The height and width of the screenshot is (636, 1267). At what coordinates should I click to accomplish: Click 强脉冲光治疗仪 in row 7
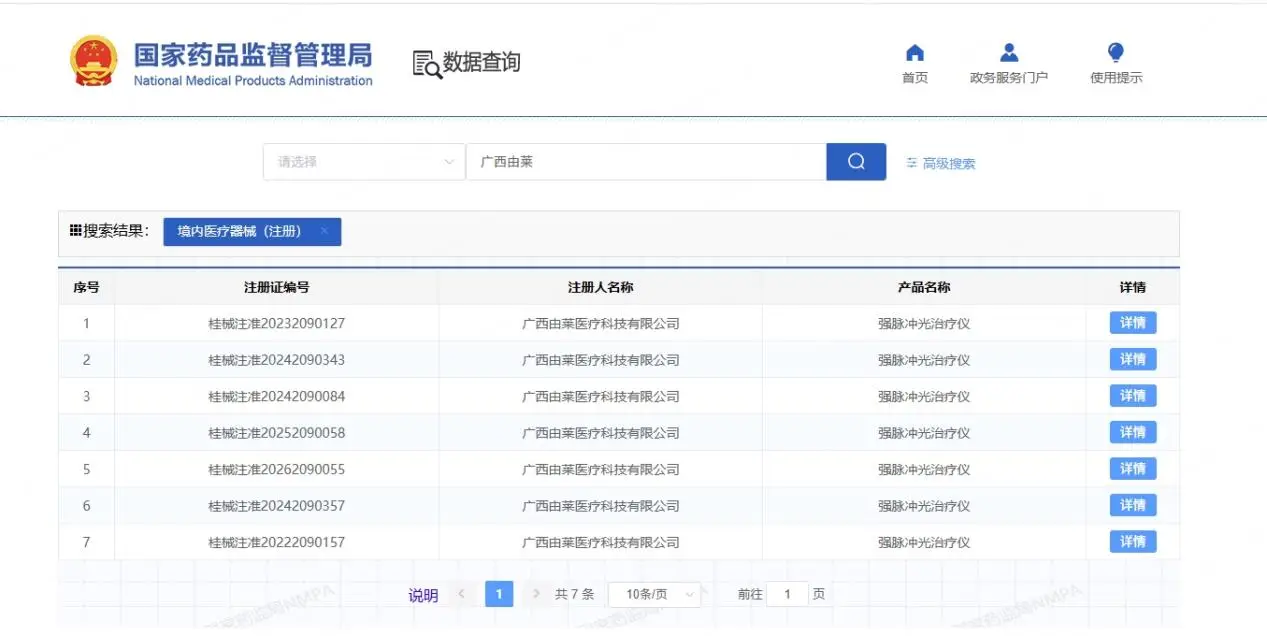tap(924, 543)
